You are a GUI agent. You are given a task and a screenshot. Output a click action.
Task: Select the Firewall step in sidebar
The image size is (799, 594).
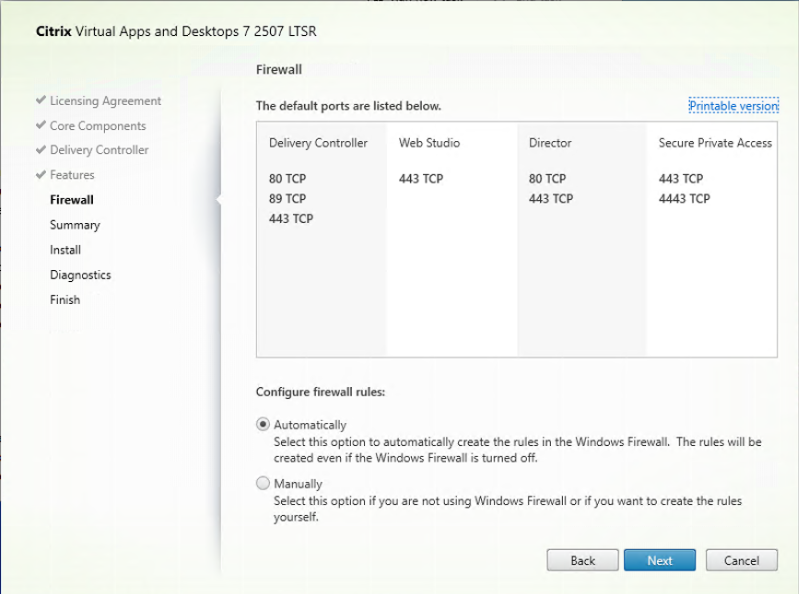click(x=71, y=200)
